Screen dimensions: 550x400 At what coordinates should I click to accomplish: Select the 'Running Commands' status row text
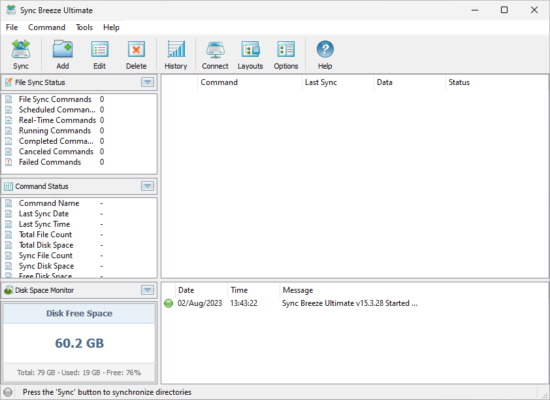pos(55,131)
